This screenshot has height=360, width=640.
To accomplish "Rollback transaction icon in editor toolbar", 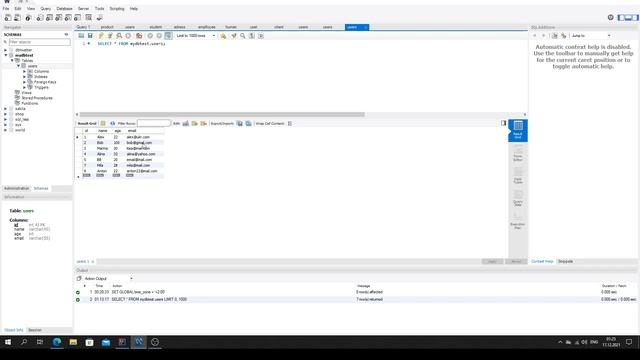I will 159,36.
